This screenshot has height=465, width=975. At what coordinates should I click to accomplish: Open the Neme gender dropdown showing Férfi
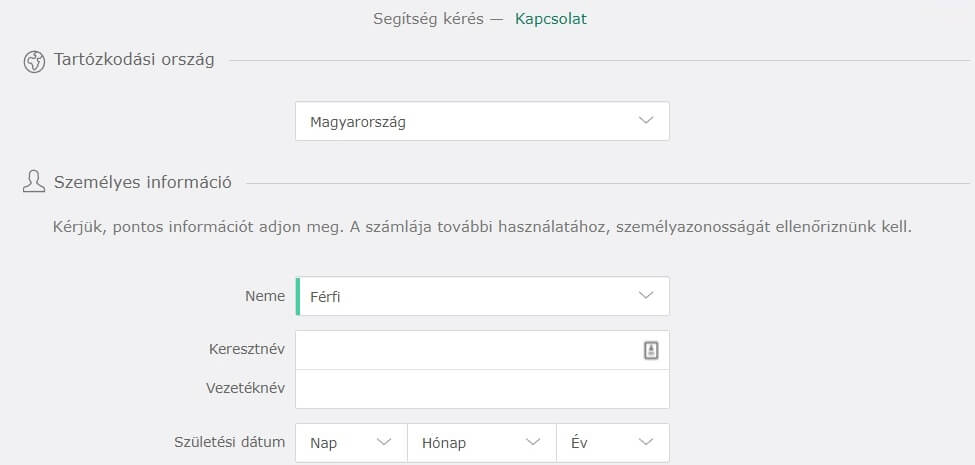click(483, 296)
